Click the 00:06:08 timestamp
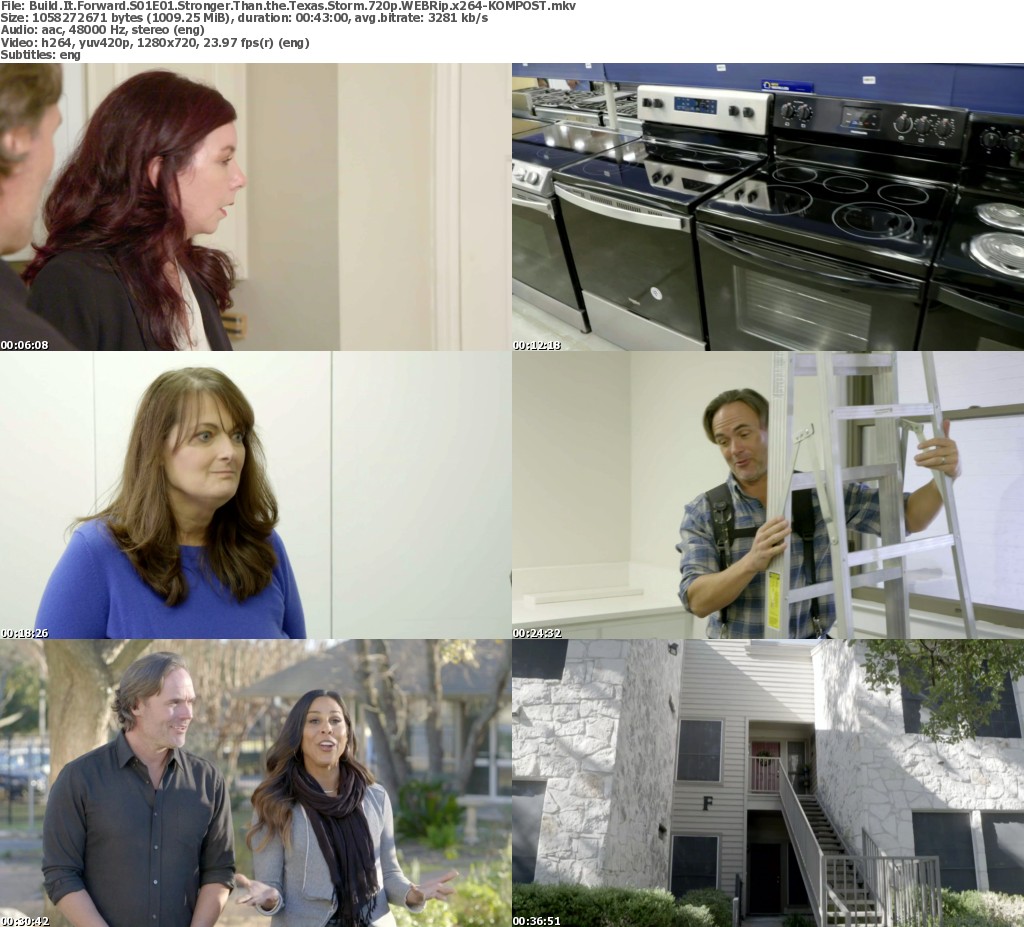Viewport: 1024px width, 927px height. pyautogui.click(x=25, y=345)
